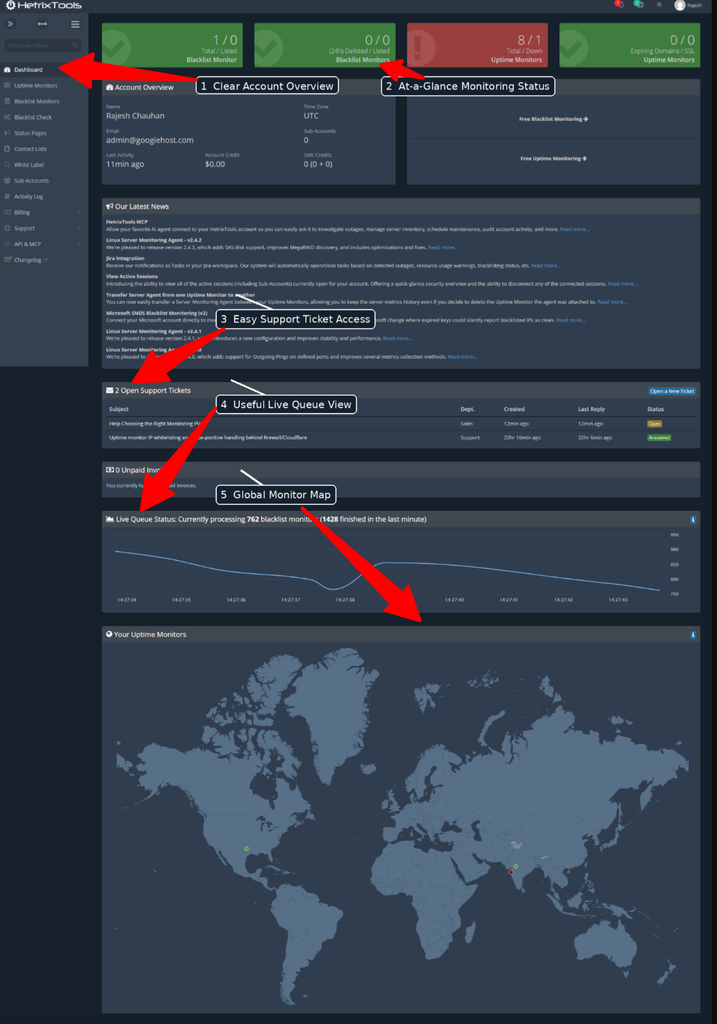Collapse sidebar with double-chevron icon
This screenshot has height=1024, width=717.
point(10,24)
